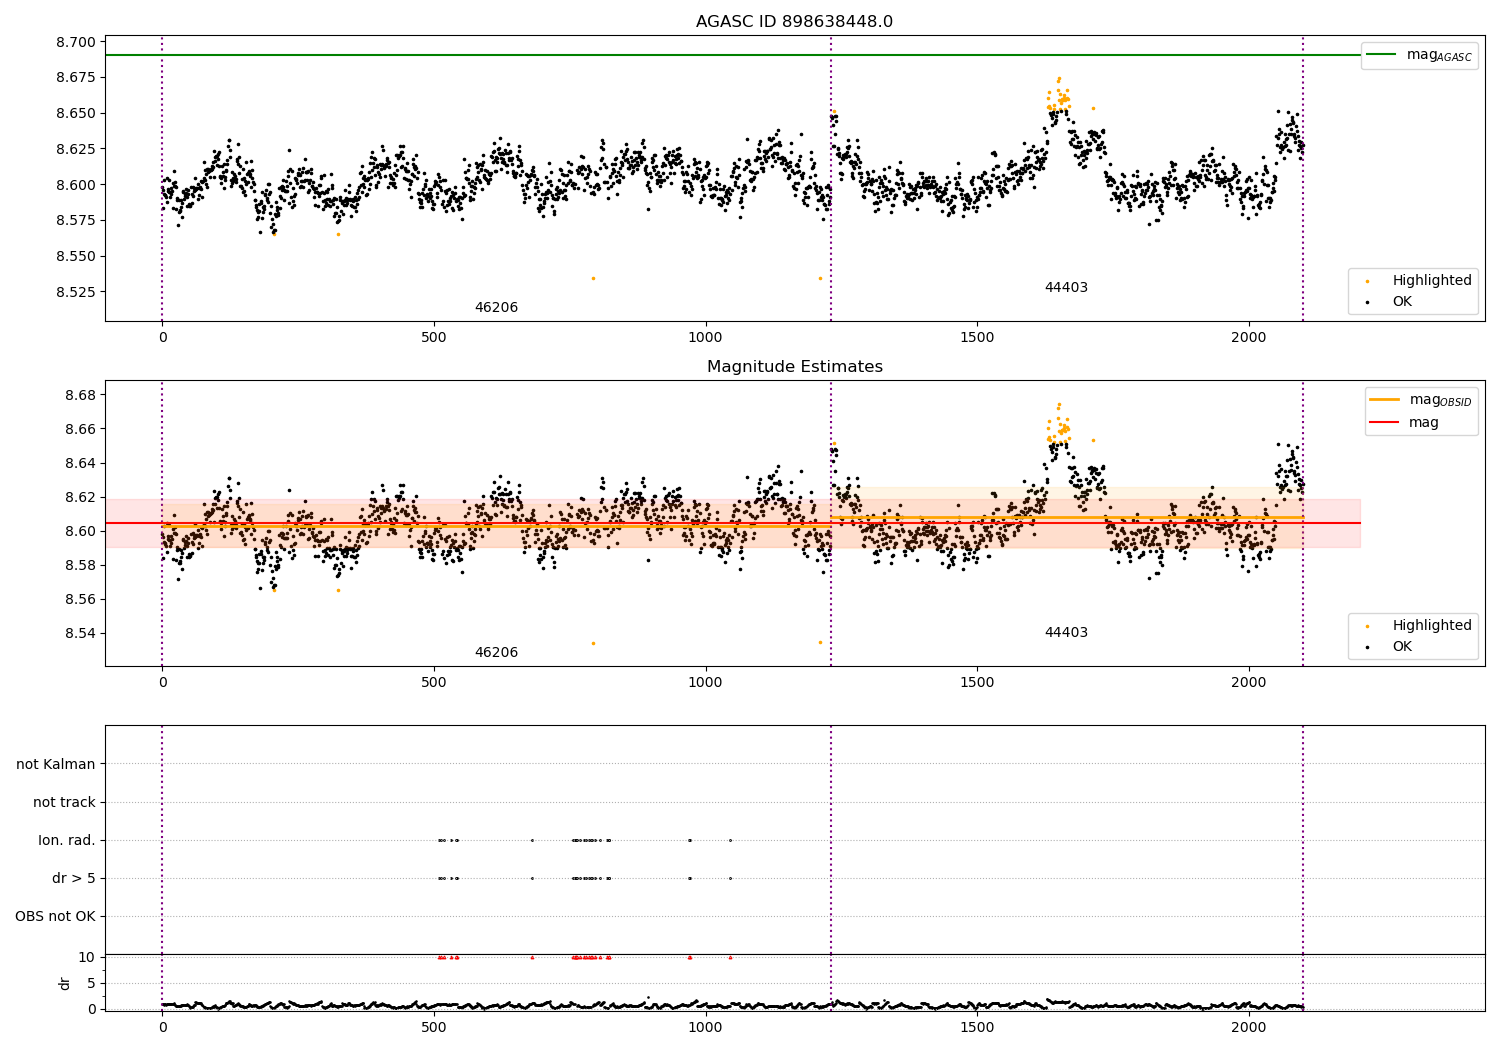The image size is (1500, 1050).
Task: Click the 'Ion. rad.' axis label
Action: (x=67, y=840)
